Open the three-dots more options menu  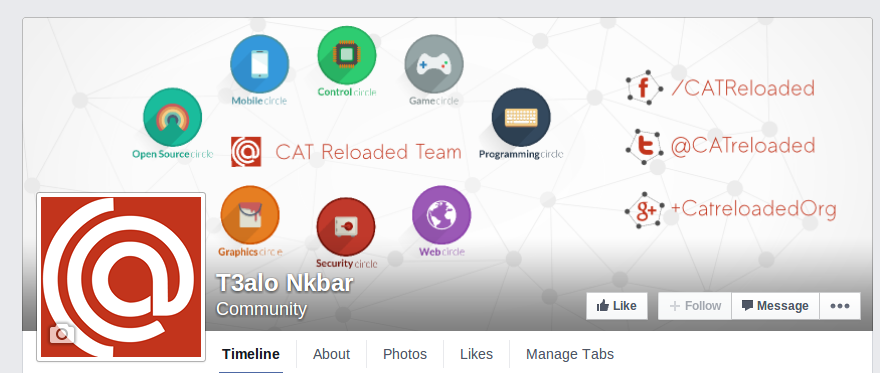pos(840,306)
